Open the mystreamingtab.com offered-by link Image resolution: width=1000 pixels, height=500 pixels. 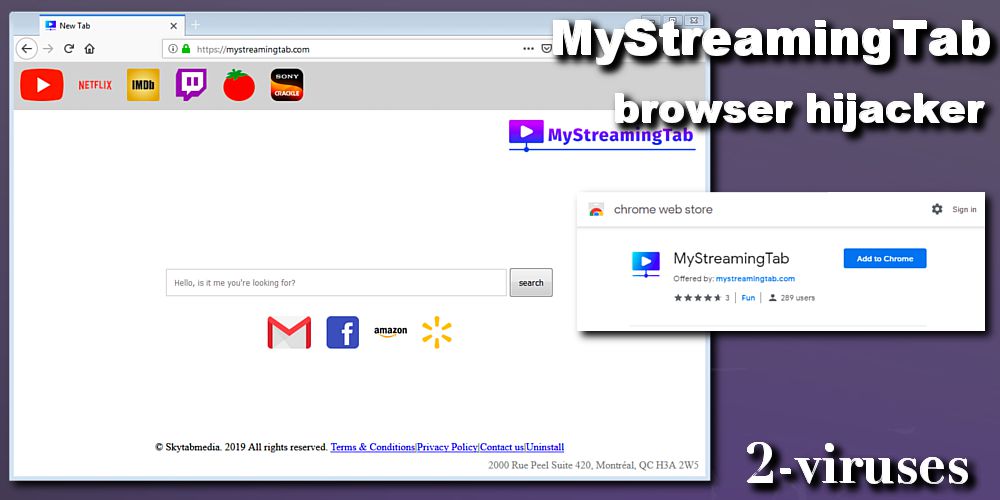coord(755,279)
